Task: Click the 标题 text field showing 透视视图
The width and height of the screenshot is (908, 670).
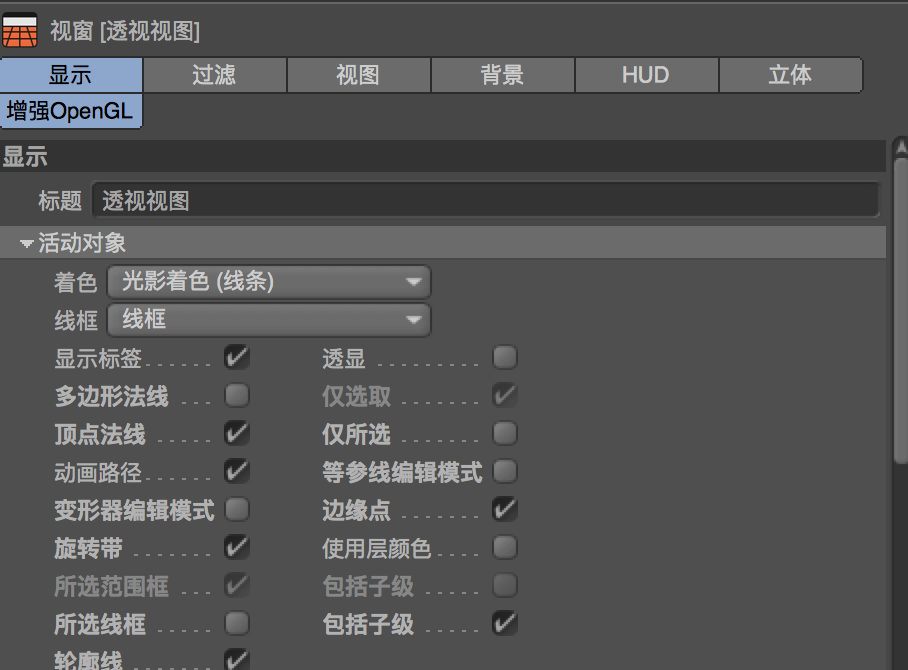Action: 486,200
